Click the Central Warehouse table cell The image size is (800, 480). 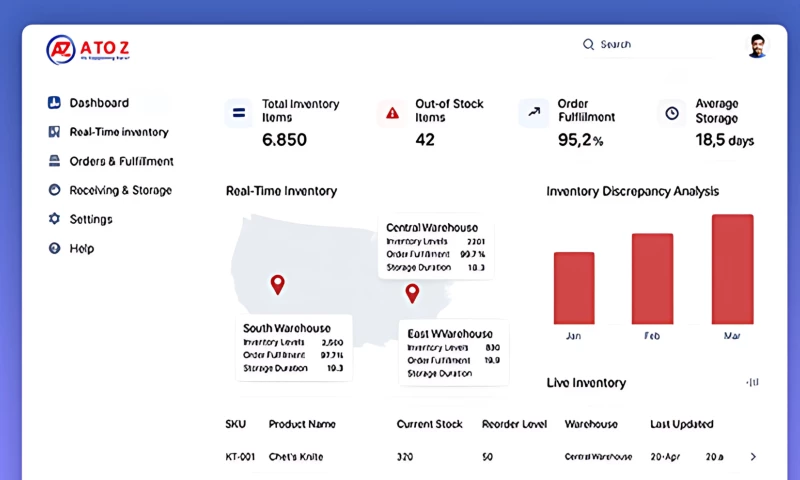click(x=598, y=457)
